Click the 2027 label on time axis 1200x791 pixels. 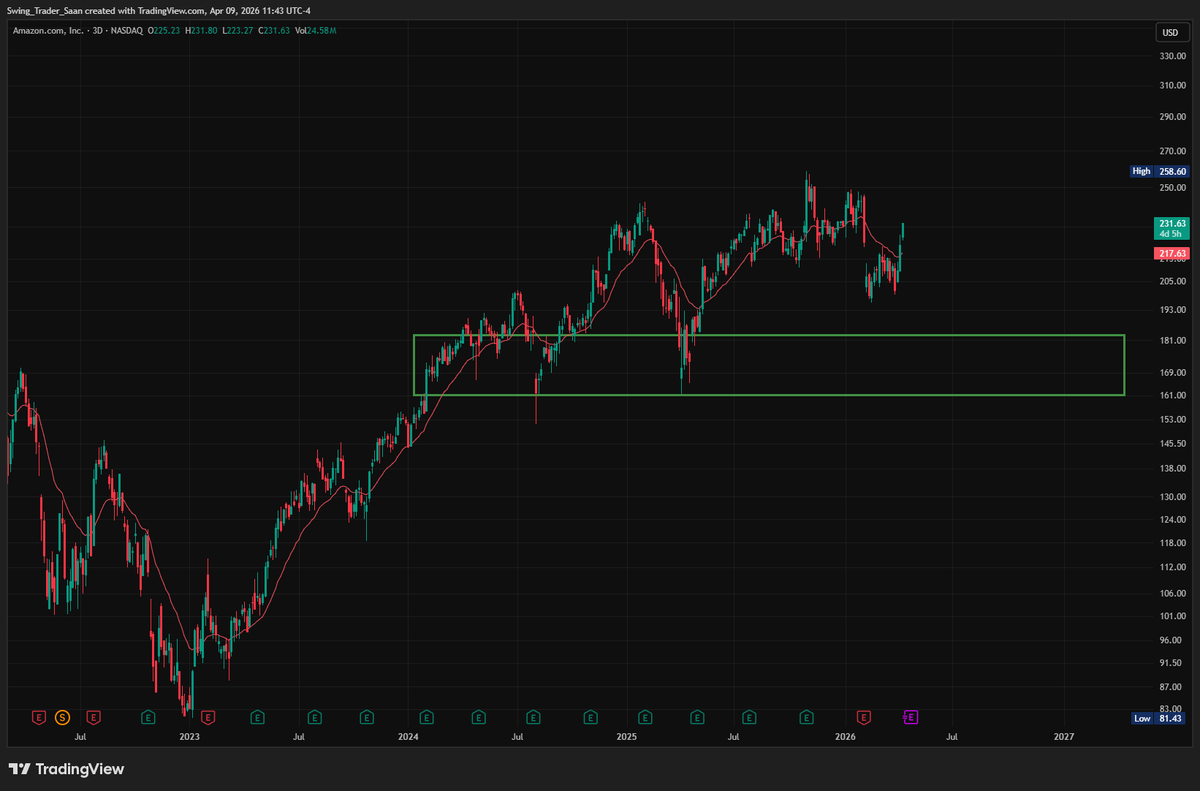tap(1065, 737)
